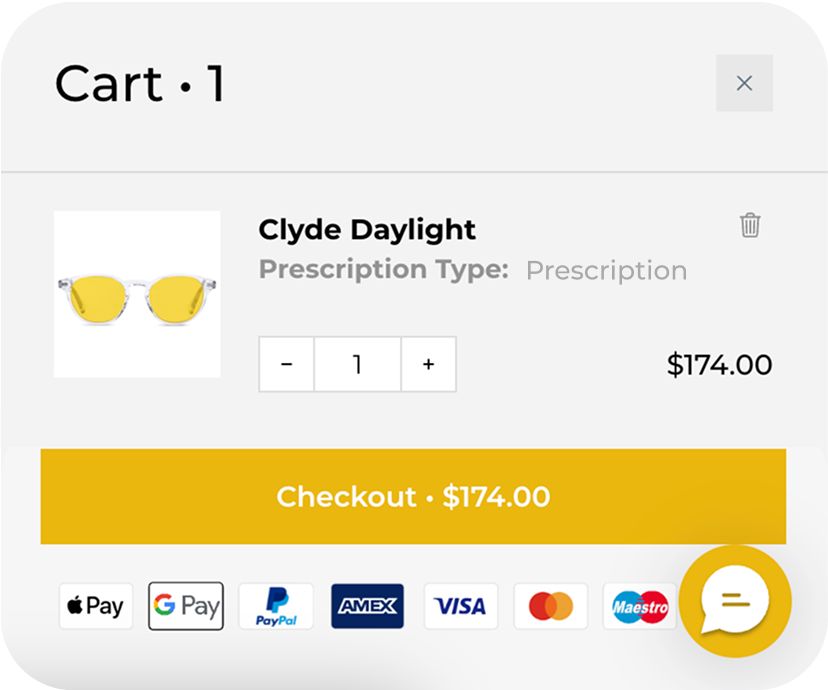The image size is (828, 690).
Task: Click the gray Prescription value text
Action: (607, 270)
